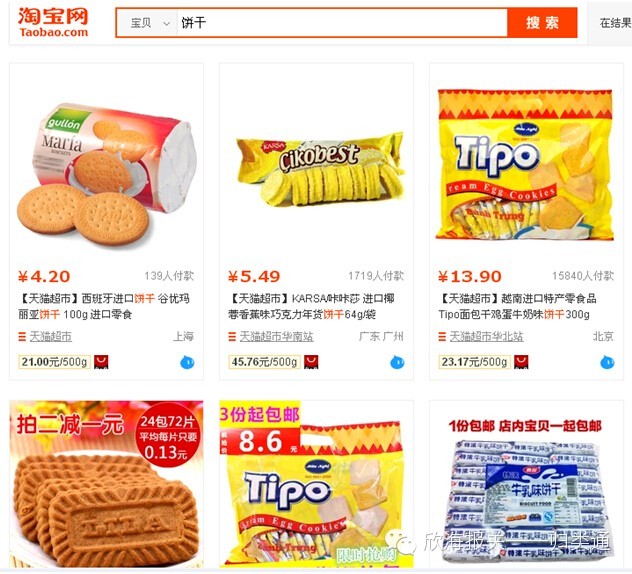Expand the chevron beside 宝贝
Image resolution: width=632 pixels, height=574 pixels.
pyautogui.click(x=166, y=24)
